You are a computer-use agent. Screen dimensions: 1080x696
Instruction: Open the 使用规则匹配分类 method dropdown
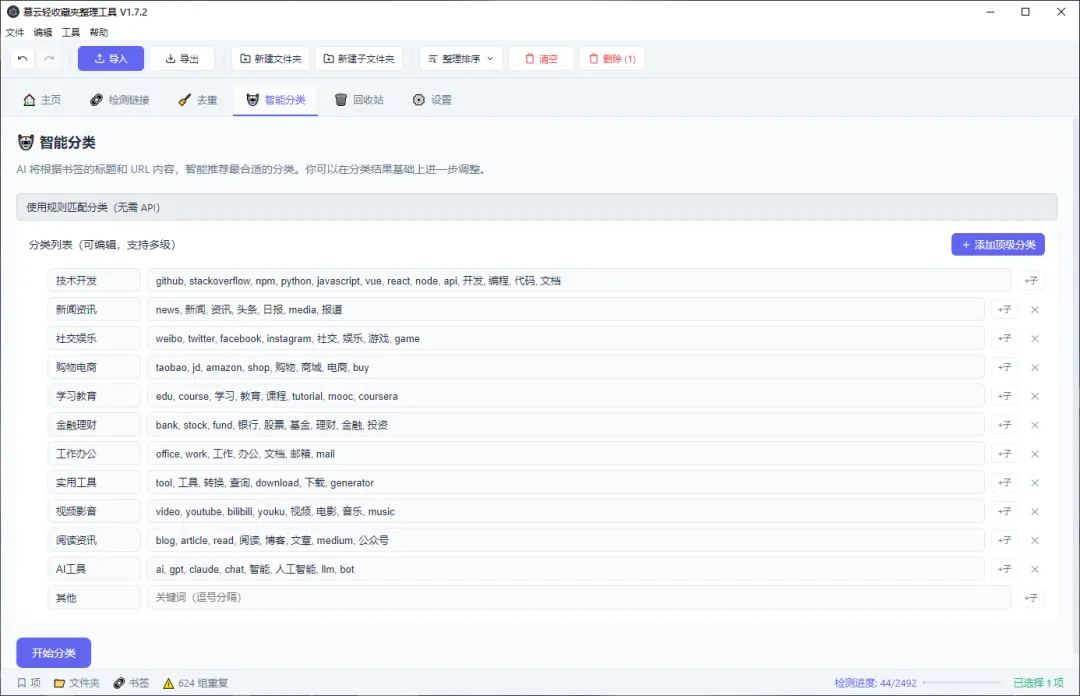click(x=537, y=207)
